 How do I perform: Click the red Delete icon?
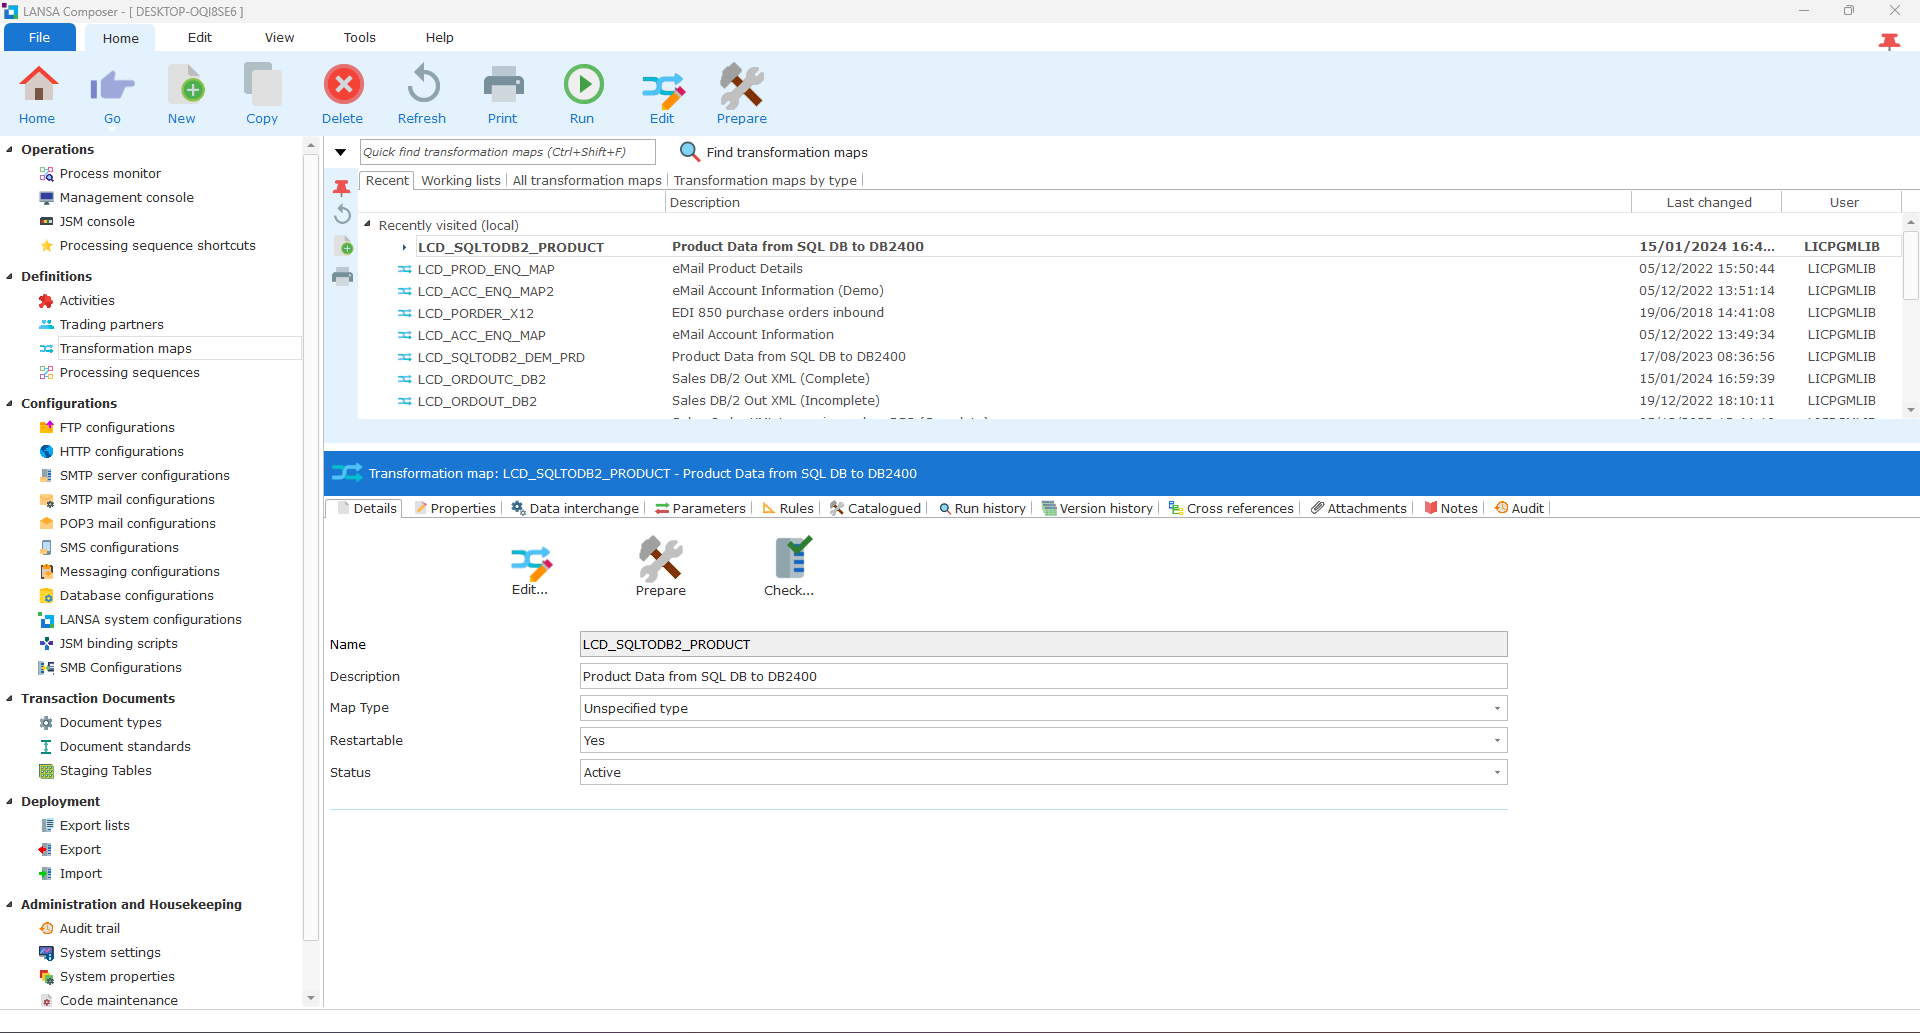pos(343,85)
